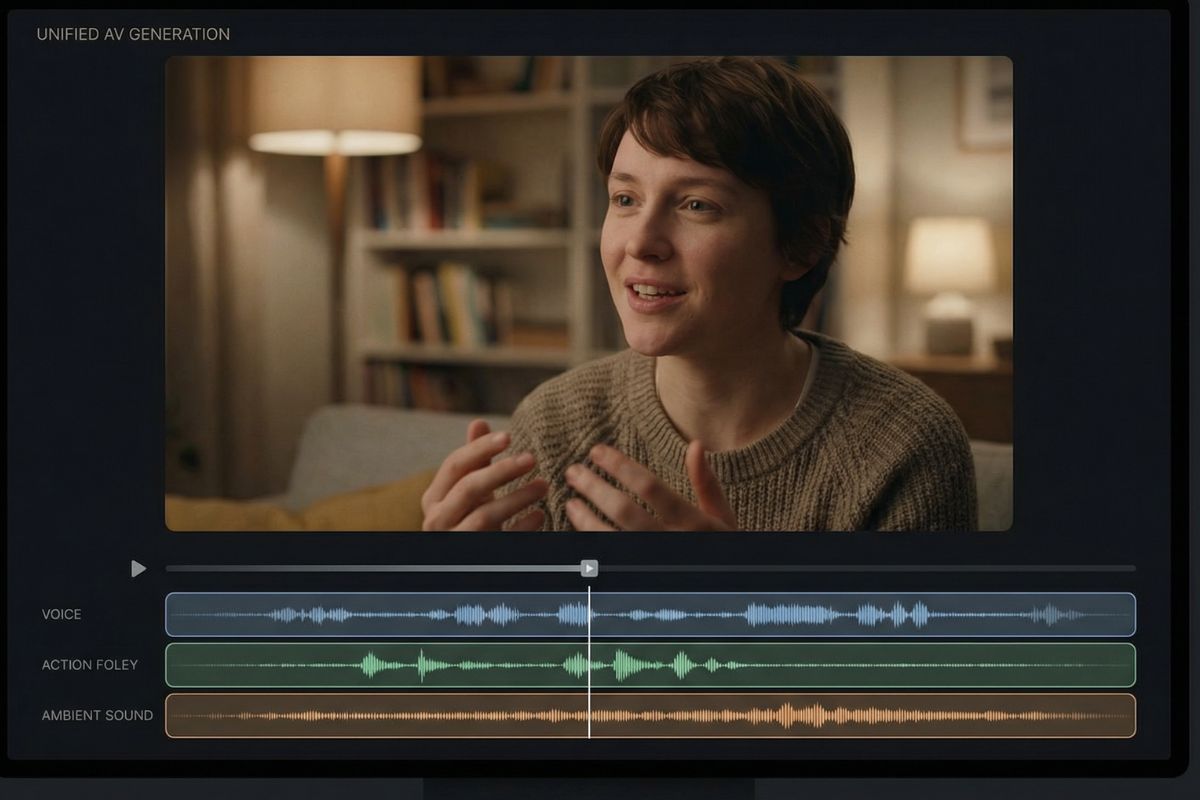Select the AMBIENT SOUND track label
1200x800 pixels.
[x=97, y=715]
